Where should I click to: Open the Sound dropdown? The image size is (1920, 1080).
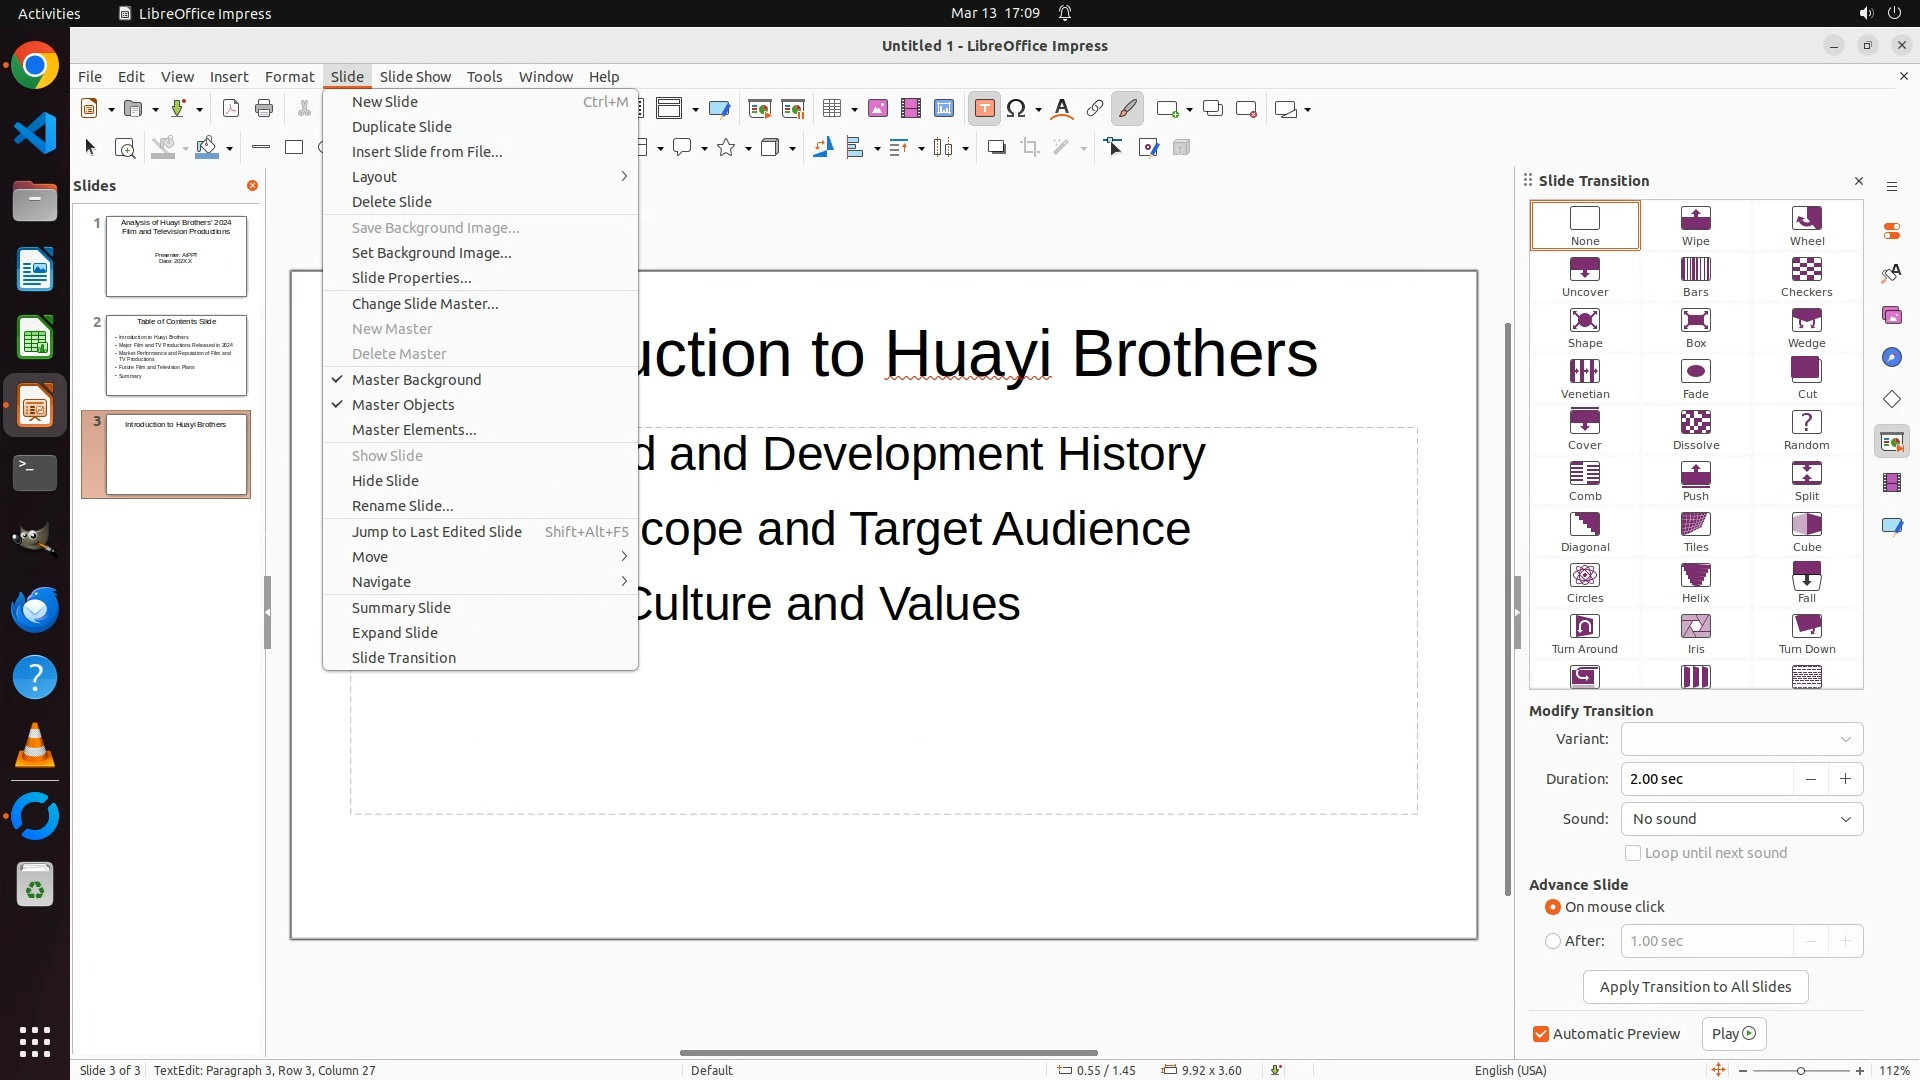pyautogui.click(x=1741, y=819)
